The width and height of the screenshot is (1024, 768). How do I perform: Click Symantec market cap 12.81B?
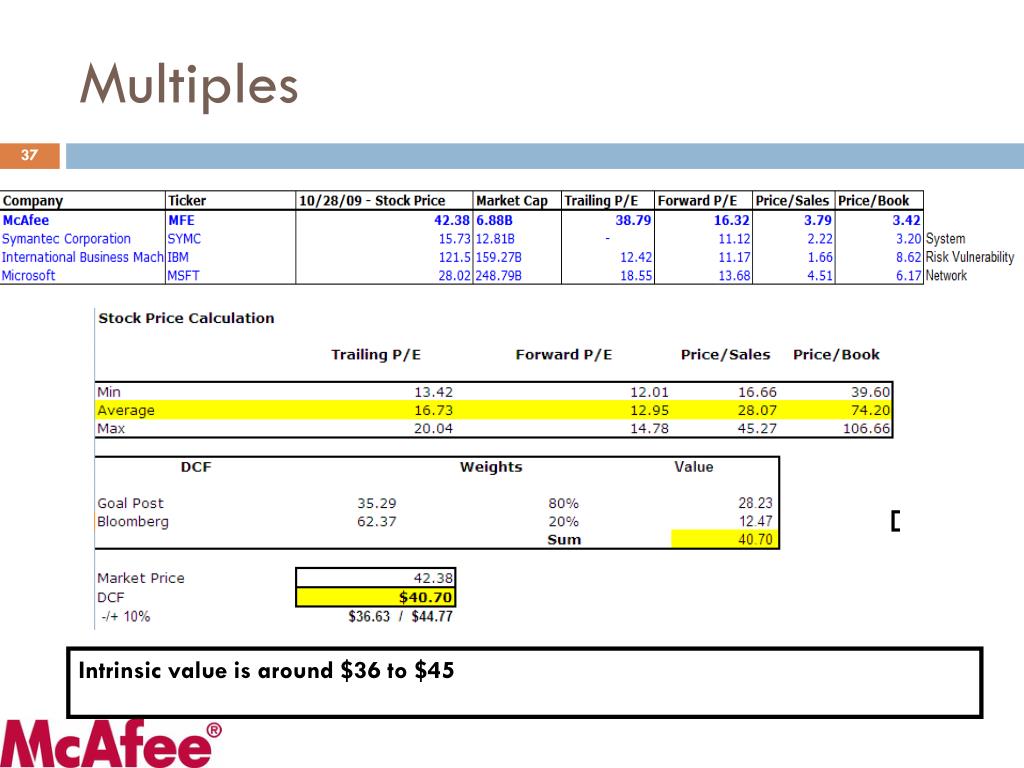coord(495,238)
